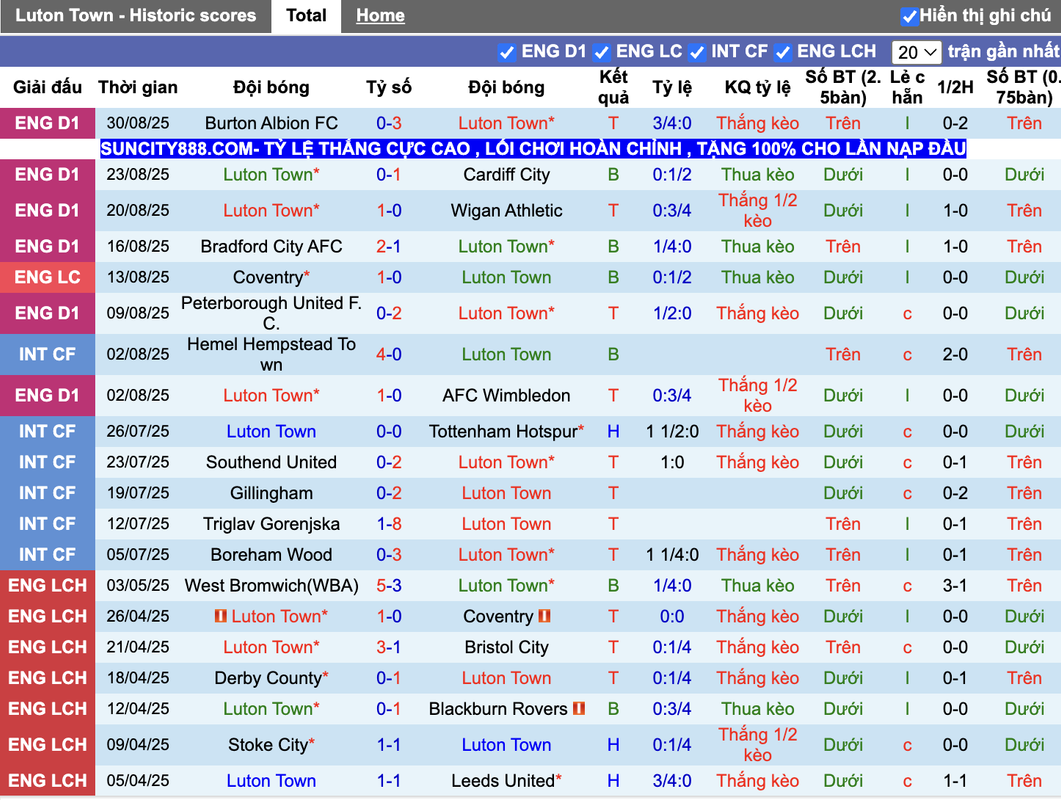Viewport: 1061px width, 800px height.
Task: Click the SUNCITY888.COM advertisement banner
Action: (x=533, y=149)
